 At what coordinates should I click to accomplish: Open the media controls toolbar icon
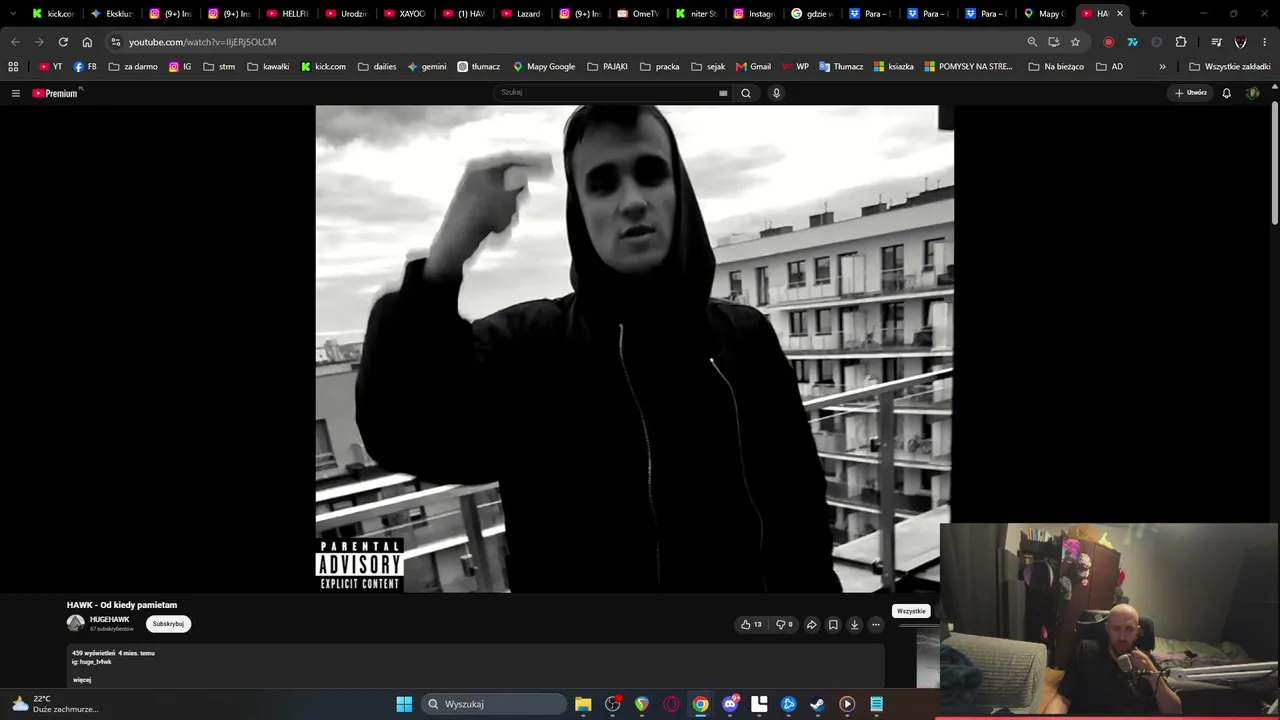pos(1216,42)
